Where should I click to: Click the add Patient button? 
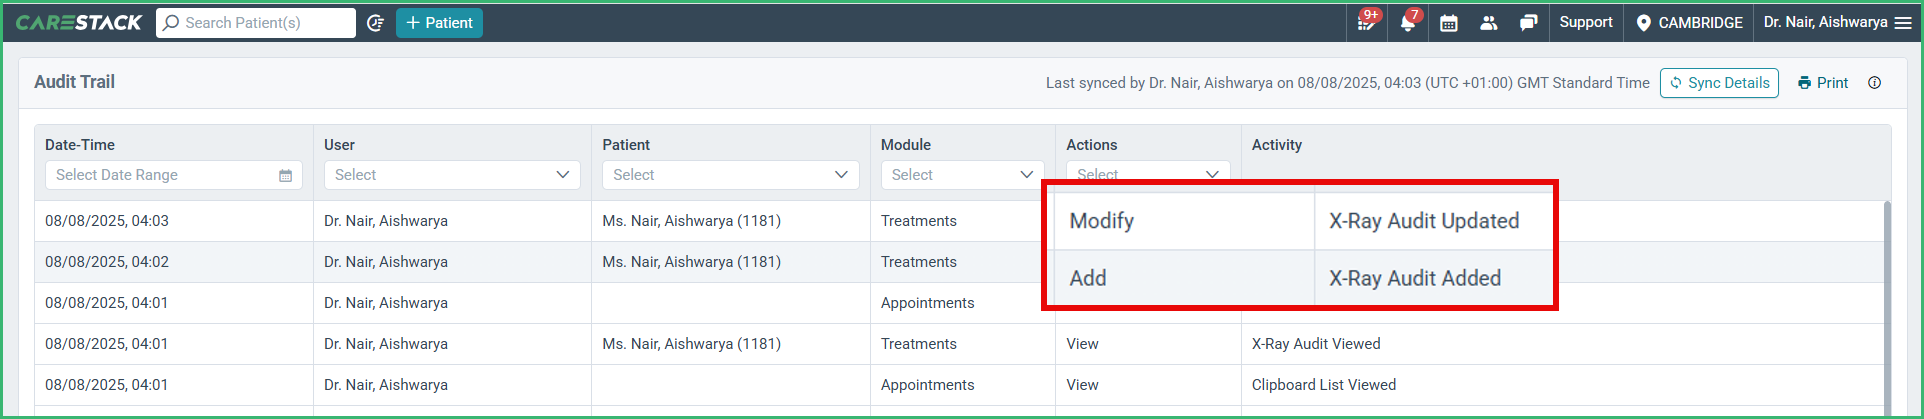point(439,23)
